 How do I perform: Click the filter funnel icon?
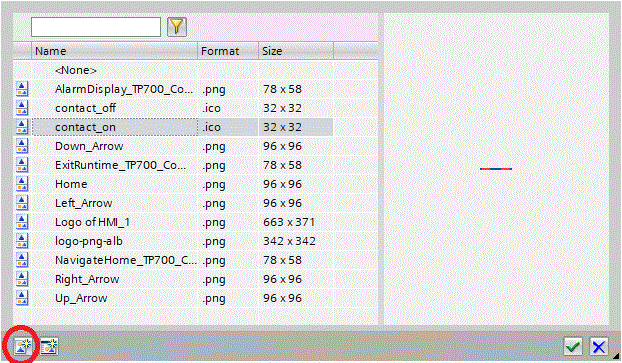point(177,27)
